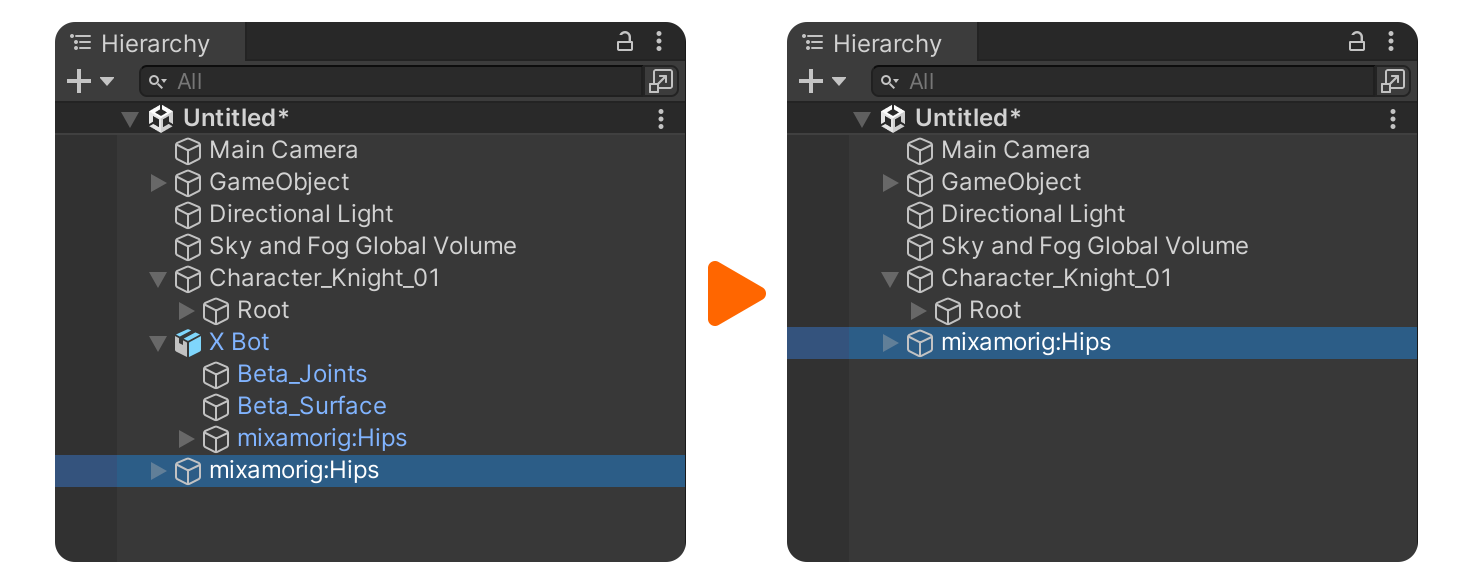Click cube icon of Directional Light, left panel
Image resolution: width=1473 pixels, height=585 pixels.
point(188,215)
